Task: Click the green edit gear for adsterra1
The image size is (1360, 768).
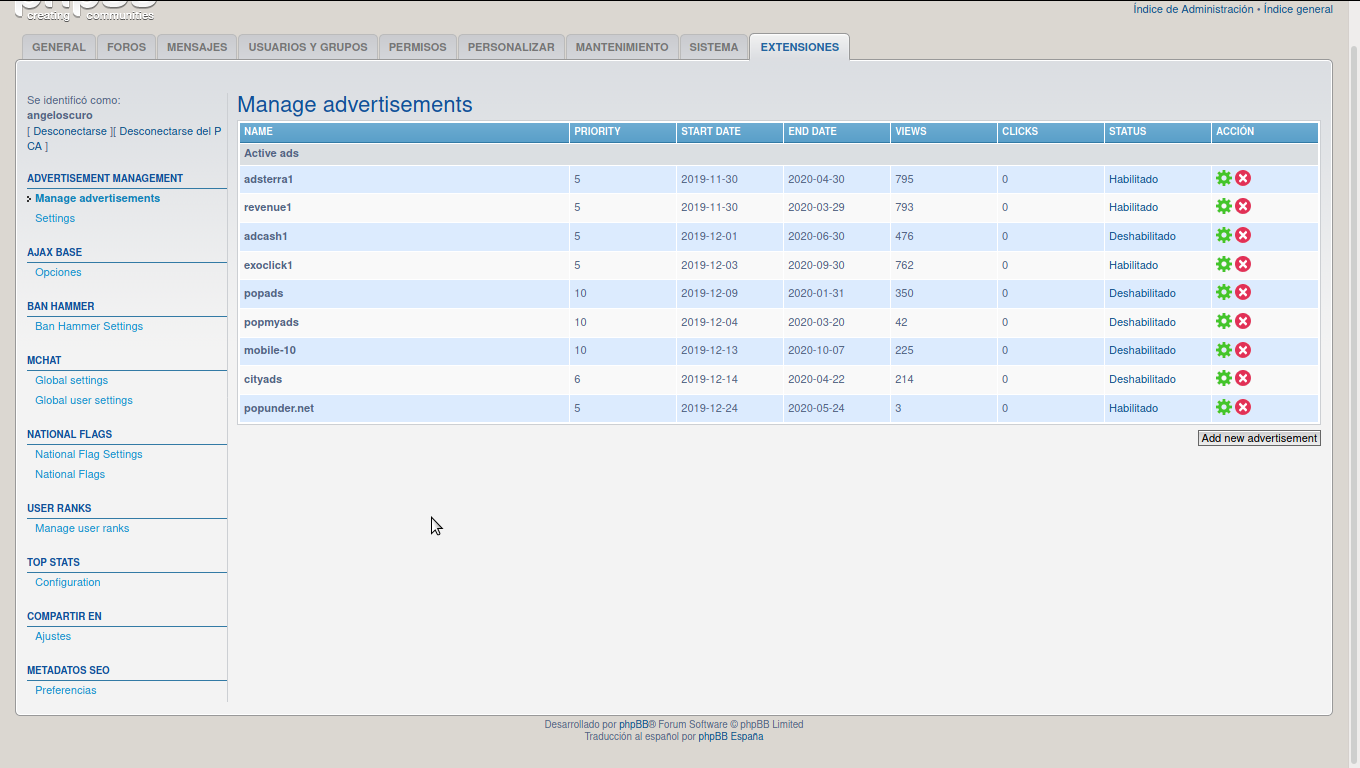Action: (1223, 178)
